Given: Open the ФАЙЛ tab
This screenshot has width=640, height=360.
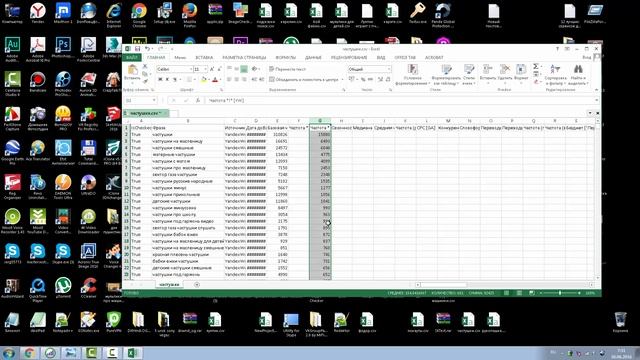Looking at the screenshot, I should [132, 58].
